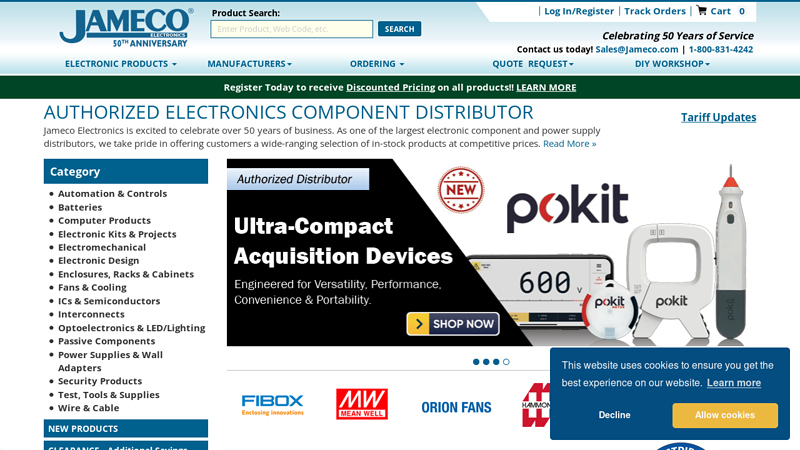Image resolution: width=800 pixels, height=450 pixels.
Task: Open Security Products category
Action: (x=99, y=381)
